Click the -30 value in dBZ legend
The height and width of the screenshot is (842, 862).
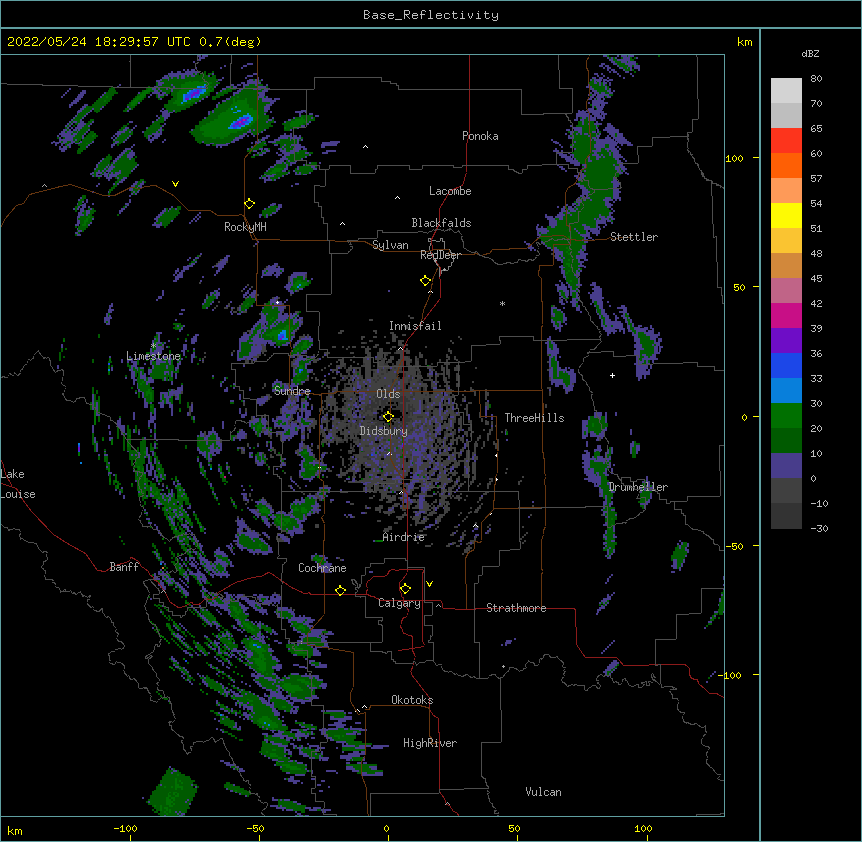click(x=819, y=529)
